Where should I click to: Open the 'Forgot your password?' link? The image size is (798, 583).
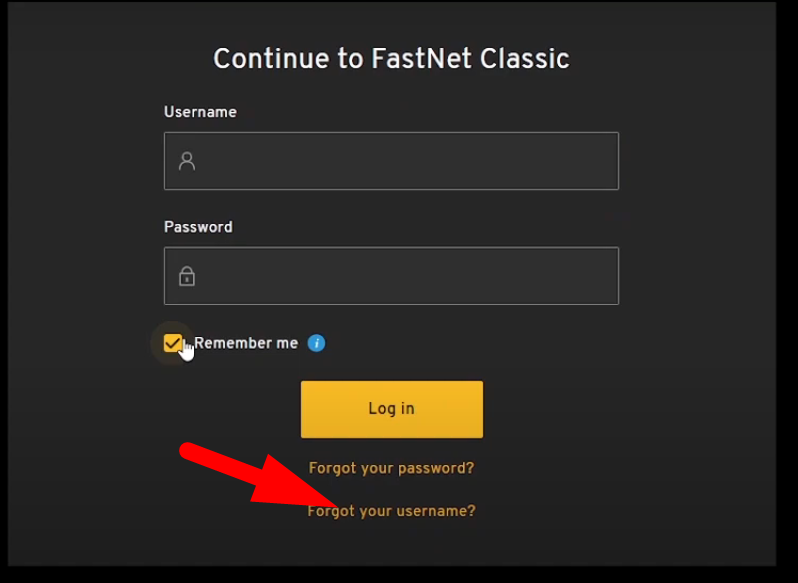tap(391, 468)
